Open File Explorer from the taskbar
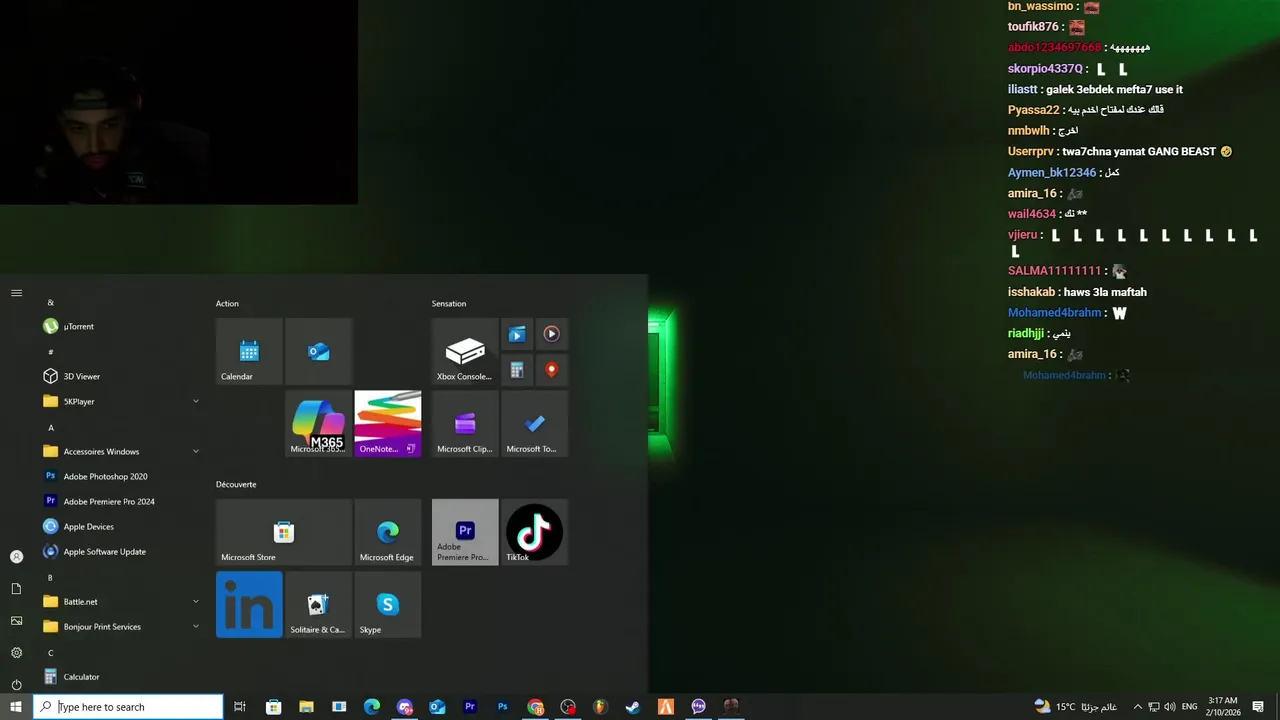Viewport: 1280px width, 720px height. [306, 707]
